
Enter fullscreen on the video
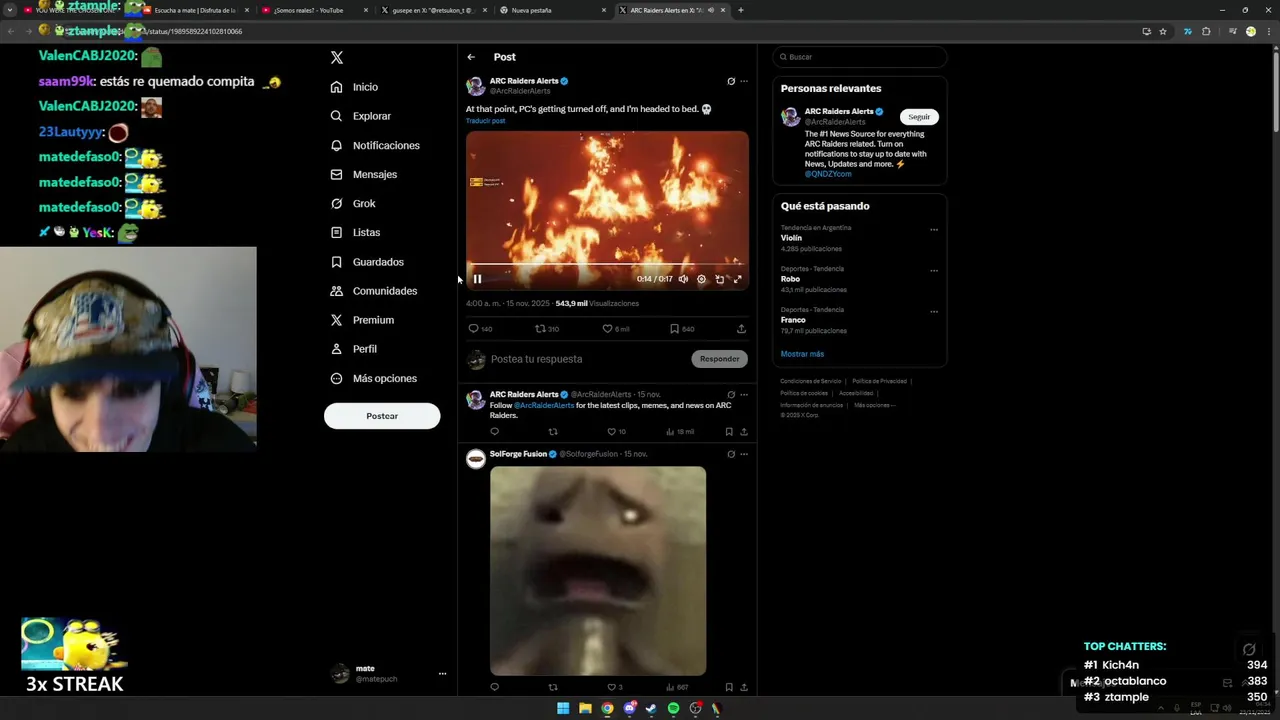737,279
